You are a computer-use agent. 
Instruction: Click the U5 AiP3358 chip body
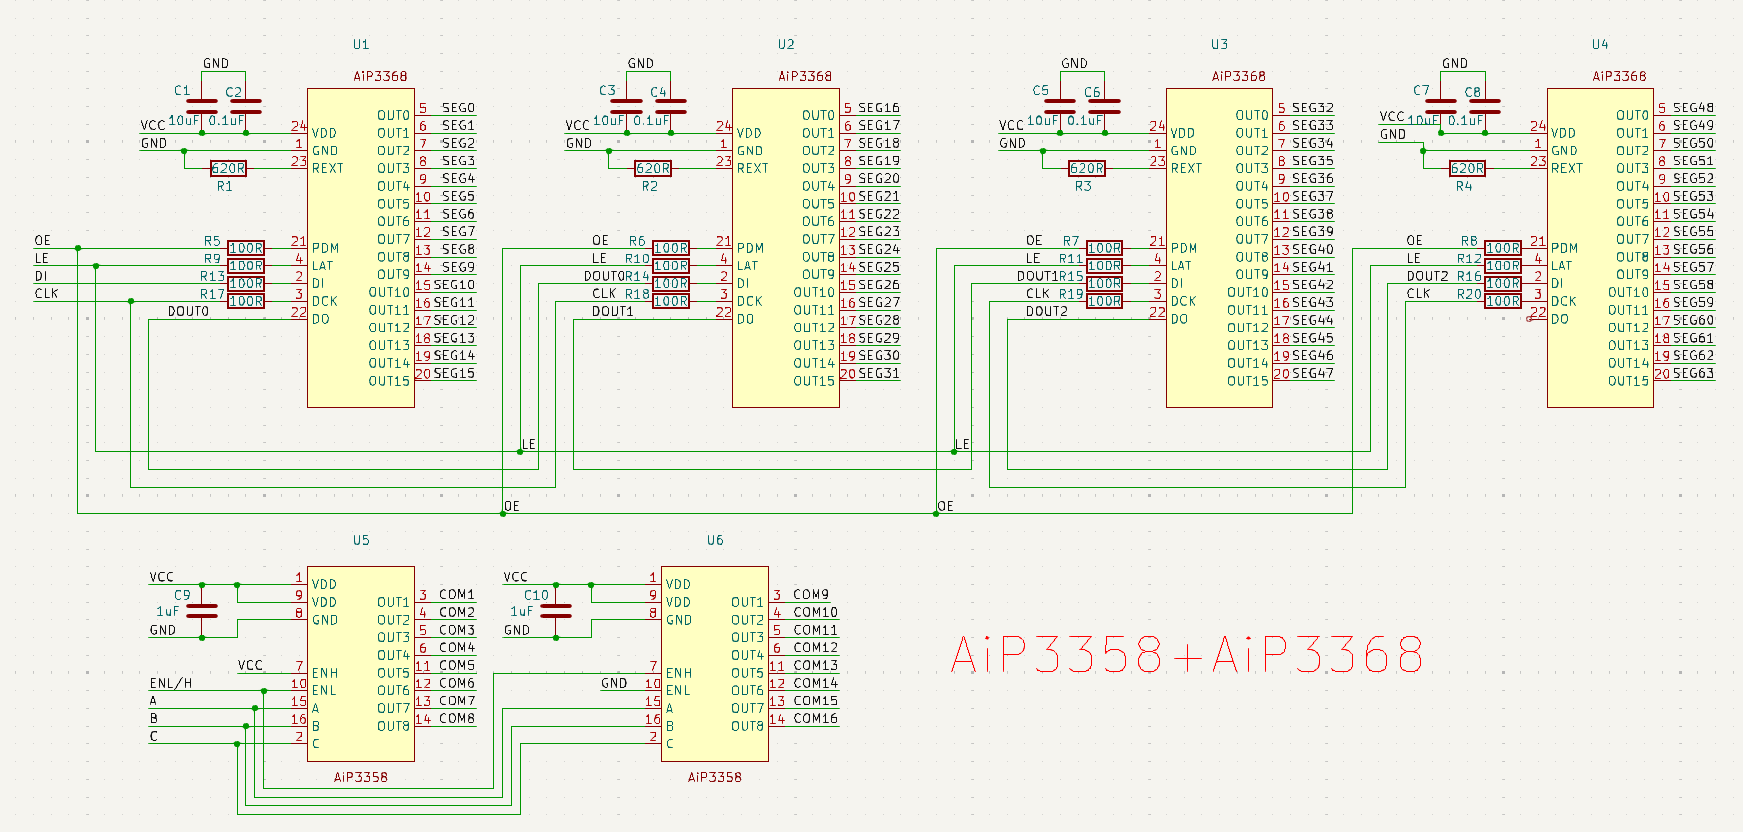point(360,664)
